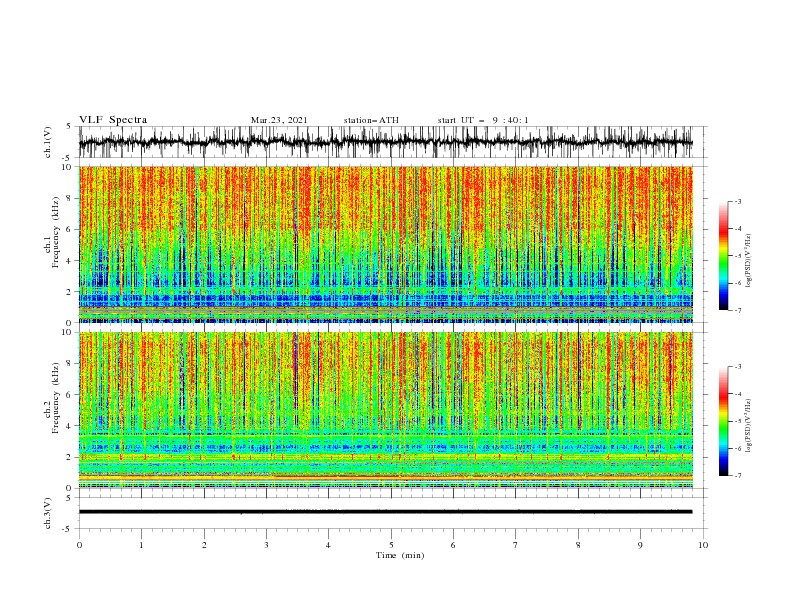Viewport: 792px width, 612px height.
Task: Click the "5" tick on the ch.1(V) axis
Action: (x=69, y=126)
